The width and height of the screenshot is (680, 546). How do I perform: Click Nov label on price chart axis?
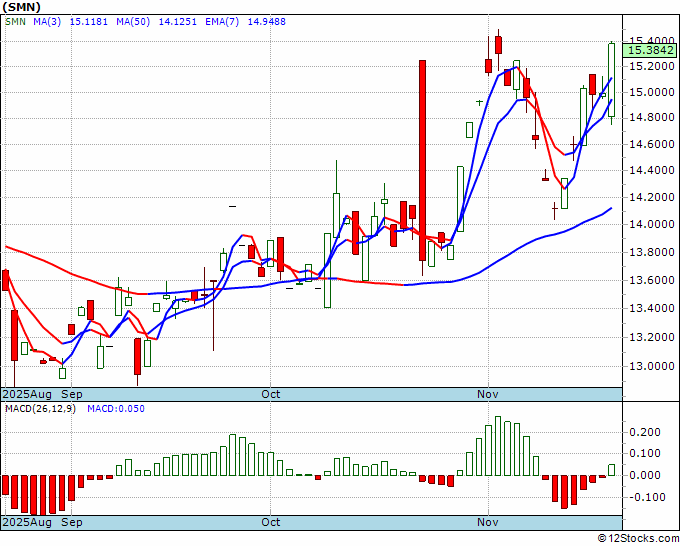pos(487,394)
